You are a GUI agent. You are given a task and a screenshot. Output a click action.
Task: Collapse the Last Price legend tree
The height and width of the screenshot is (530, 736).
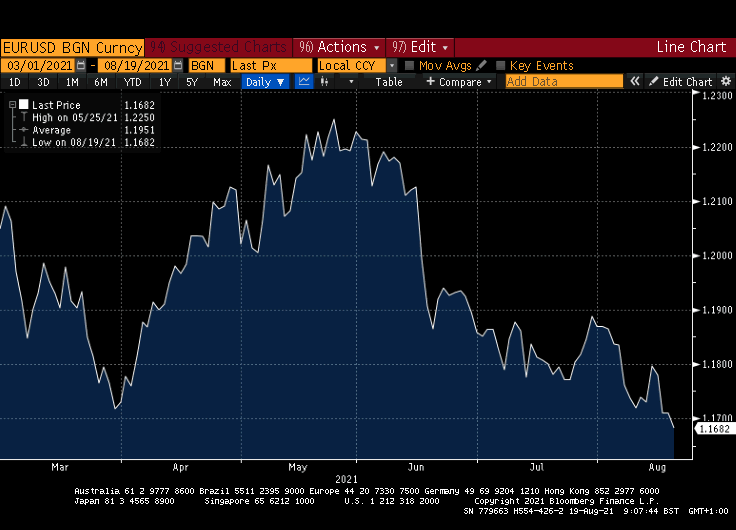point(11,104)
